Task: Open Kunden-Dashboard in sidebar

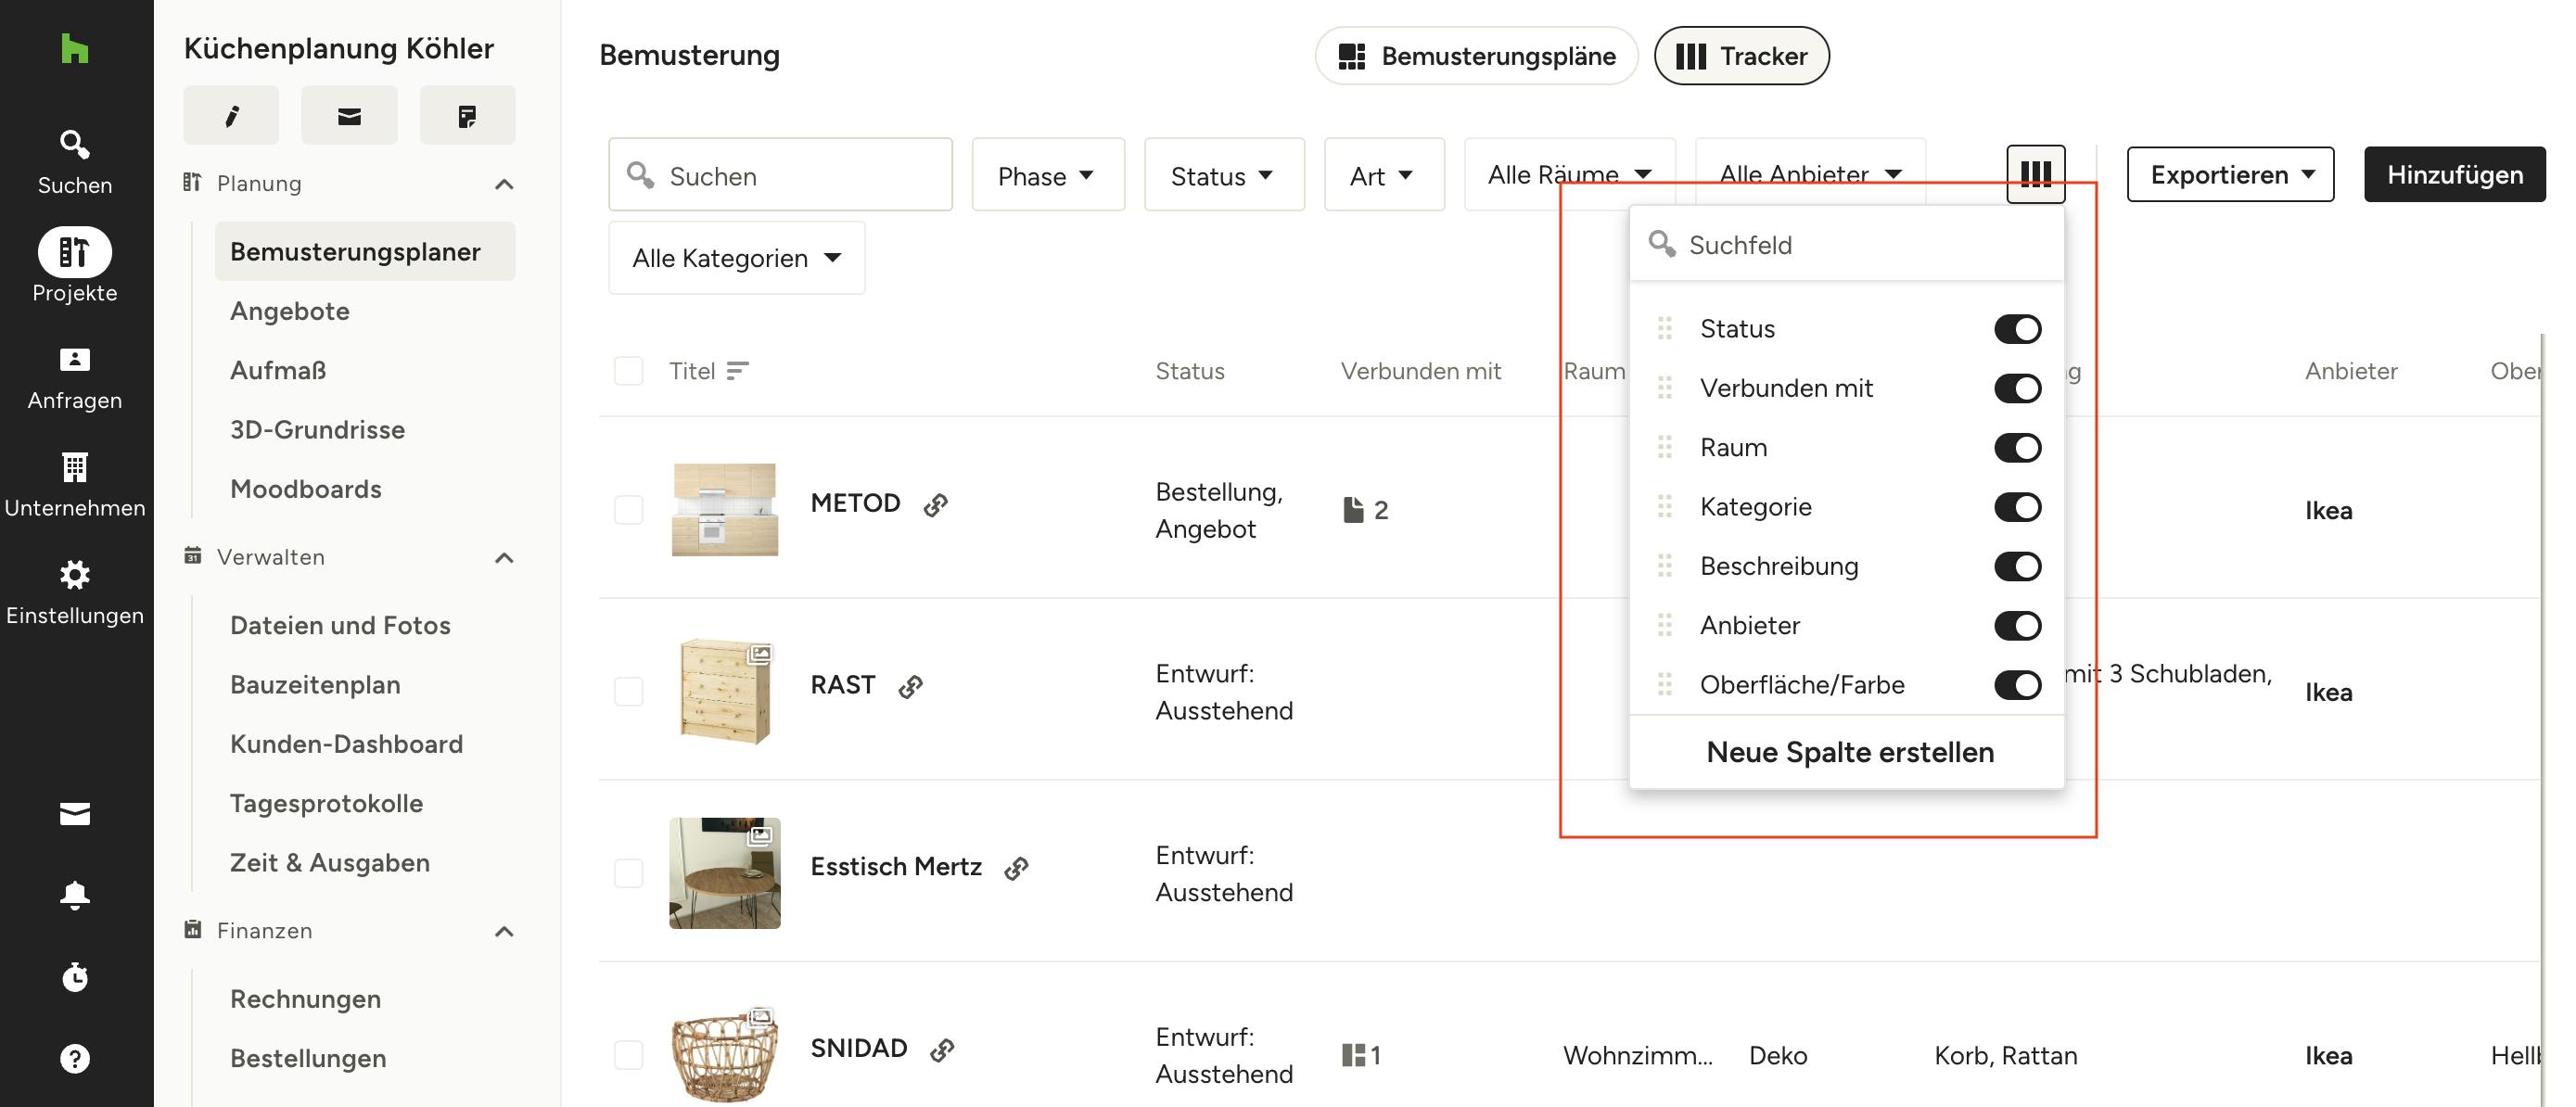Action: (x=346, y=744)
